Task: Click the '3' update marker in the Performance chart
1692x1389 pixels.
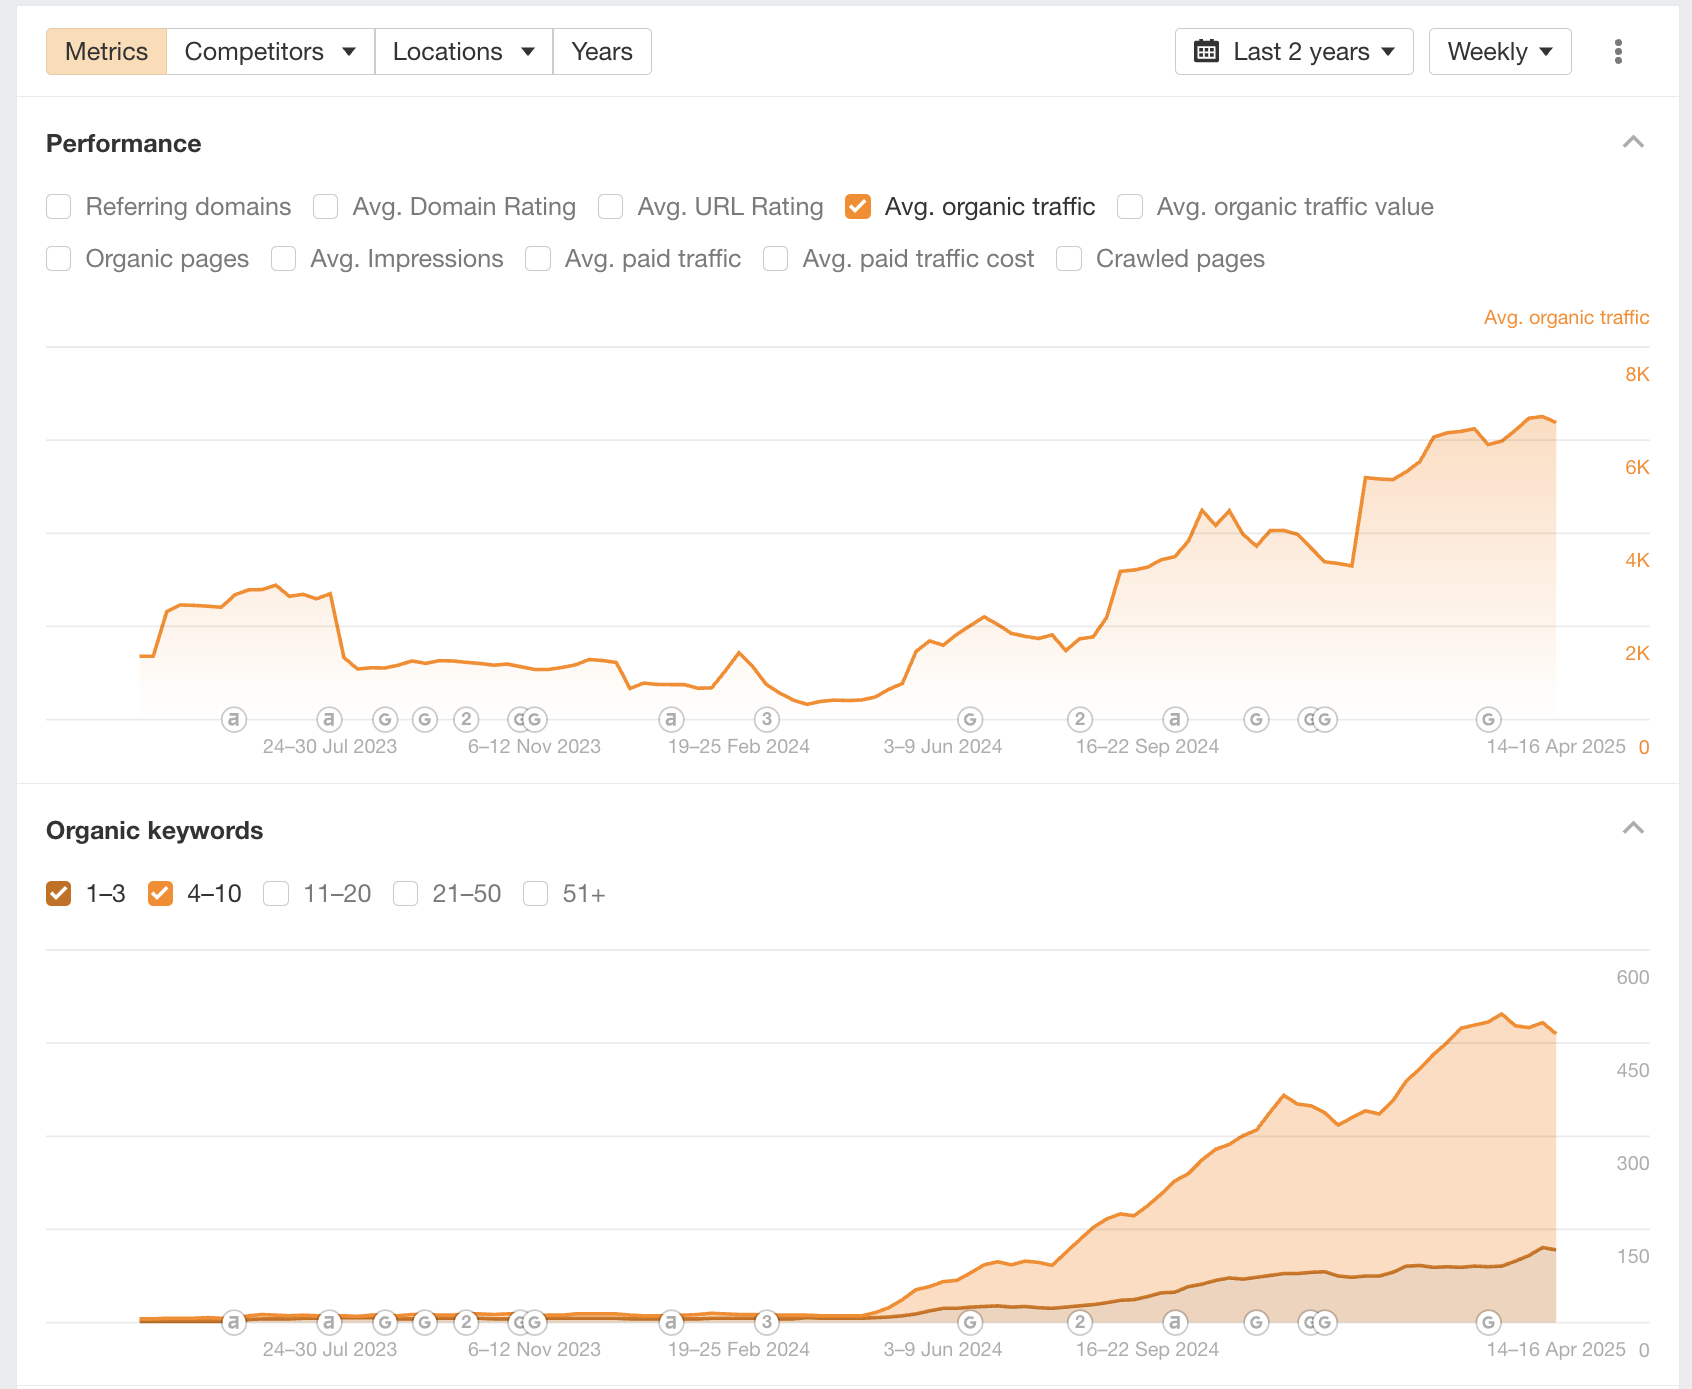Action: pyautogui.click(x=767, y=719)
